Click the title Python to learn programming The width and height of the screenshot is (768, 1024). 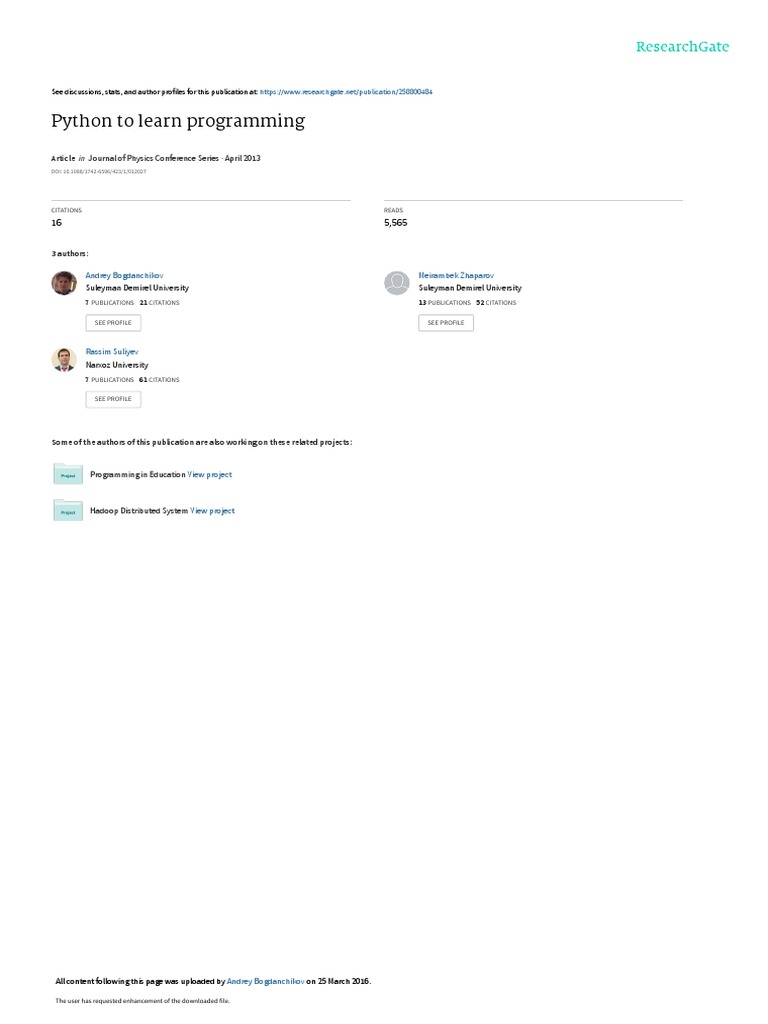coord(178,121)
